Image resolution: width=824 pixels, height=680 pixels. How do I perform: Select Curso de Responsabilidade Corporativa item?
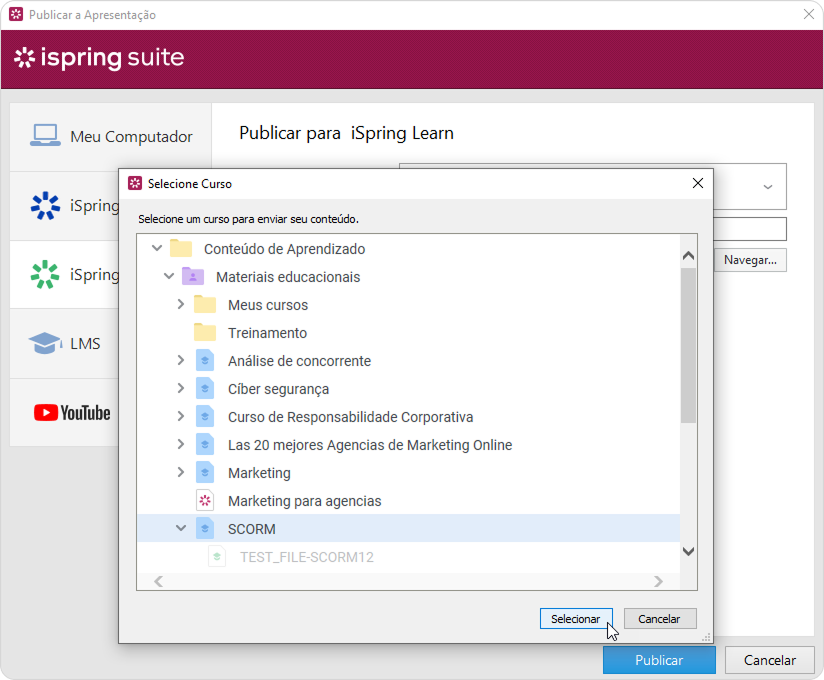[x=350, y=417]
